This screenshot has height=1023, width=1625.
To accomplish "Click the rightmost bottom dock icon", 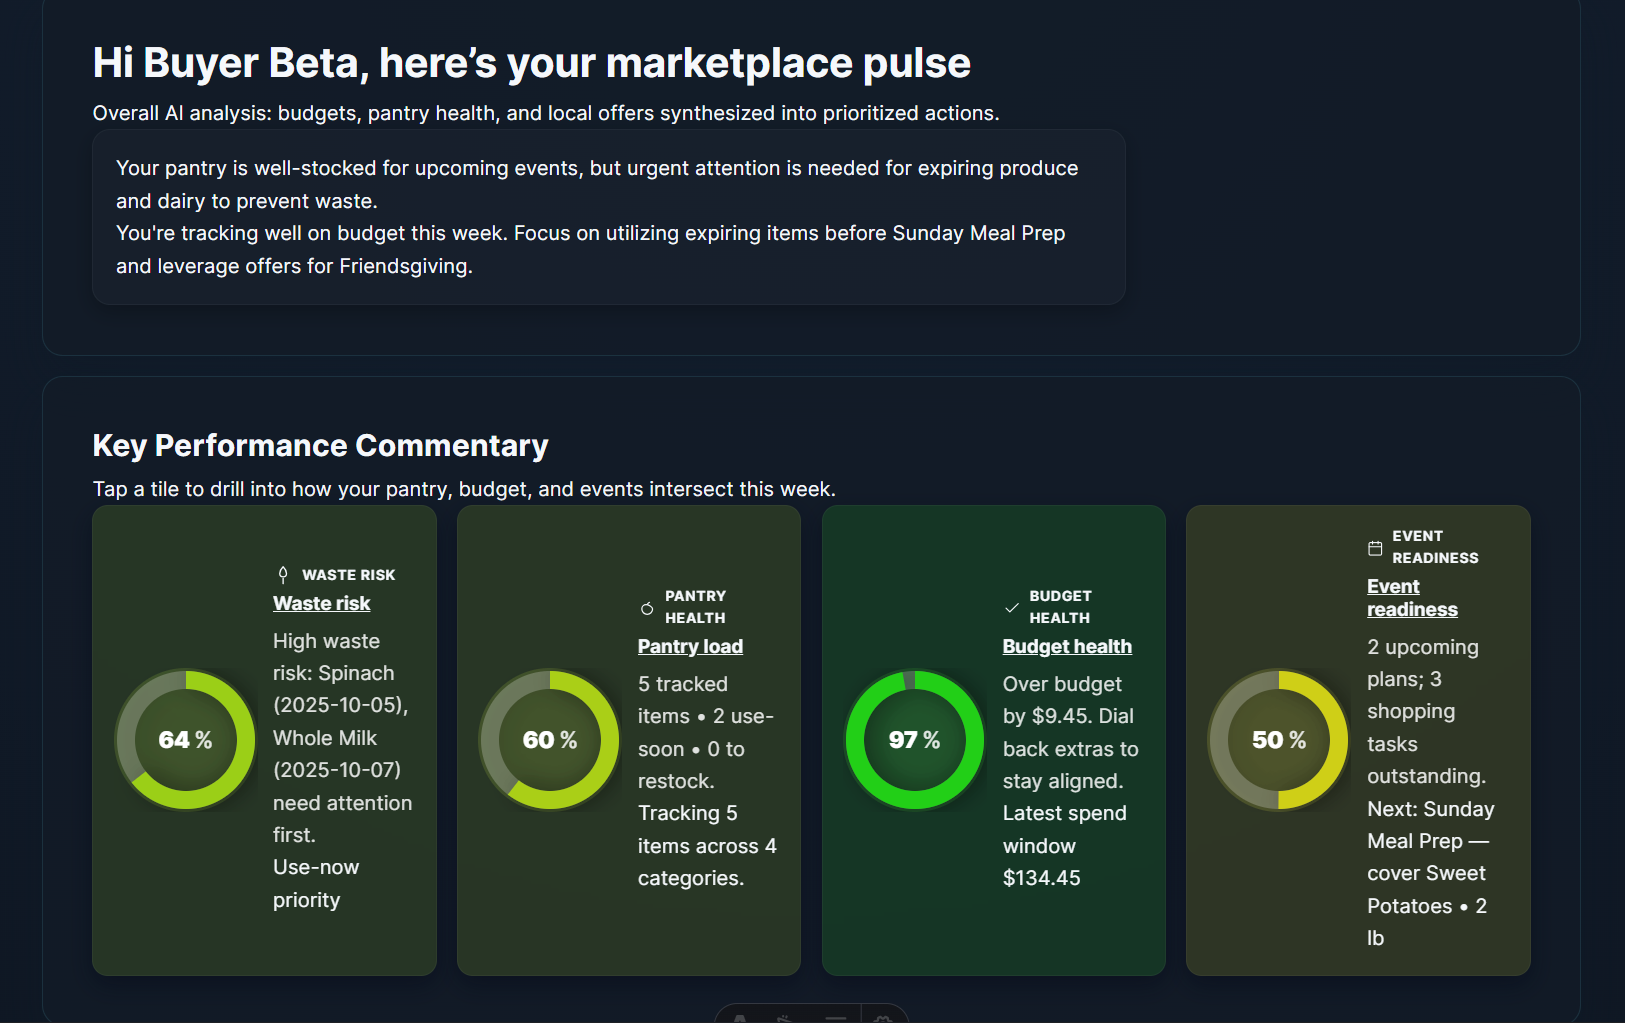I will (x=883, y=1018).
